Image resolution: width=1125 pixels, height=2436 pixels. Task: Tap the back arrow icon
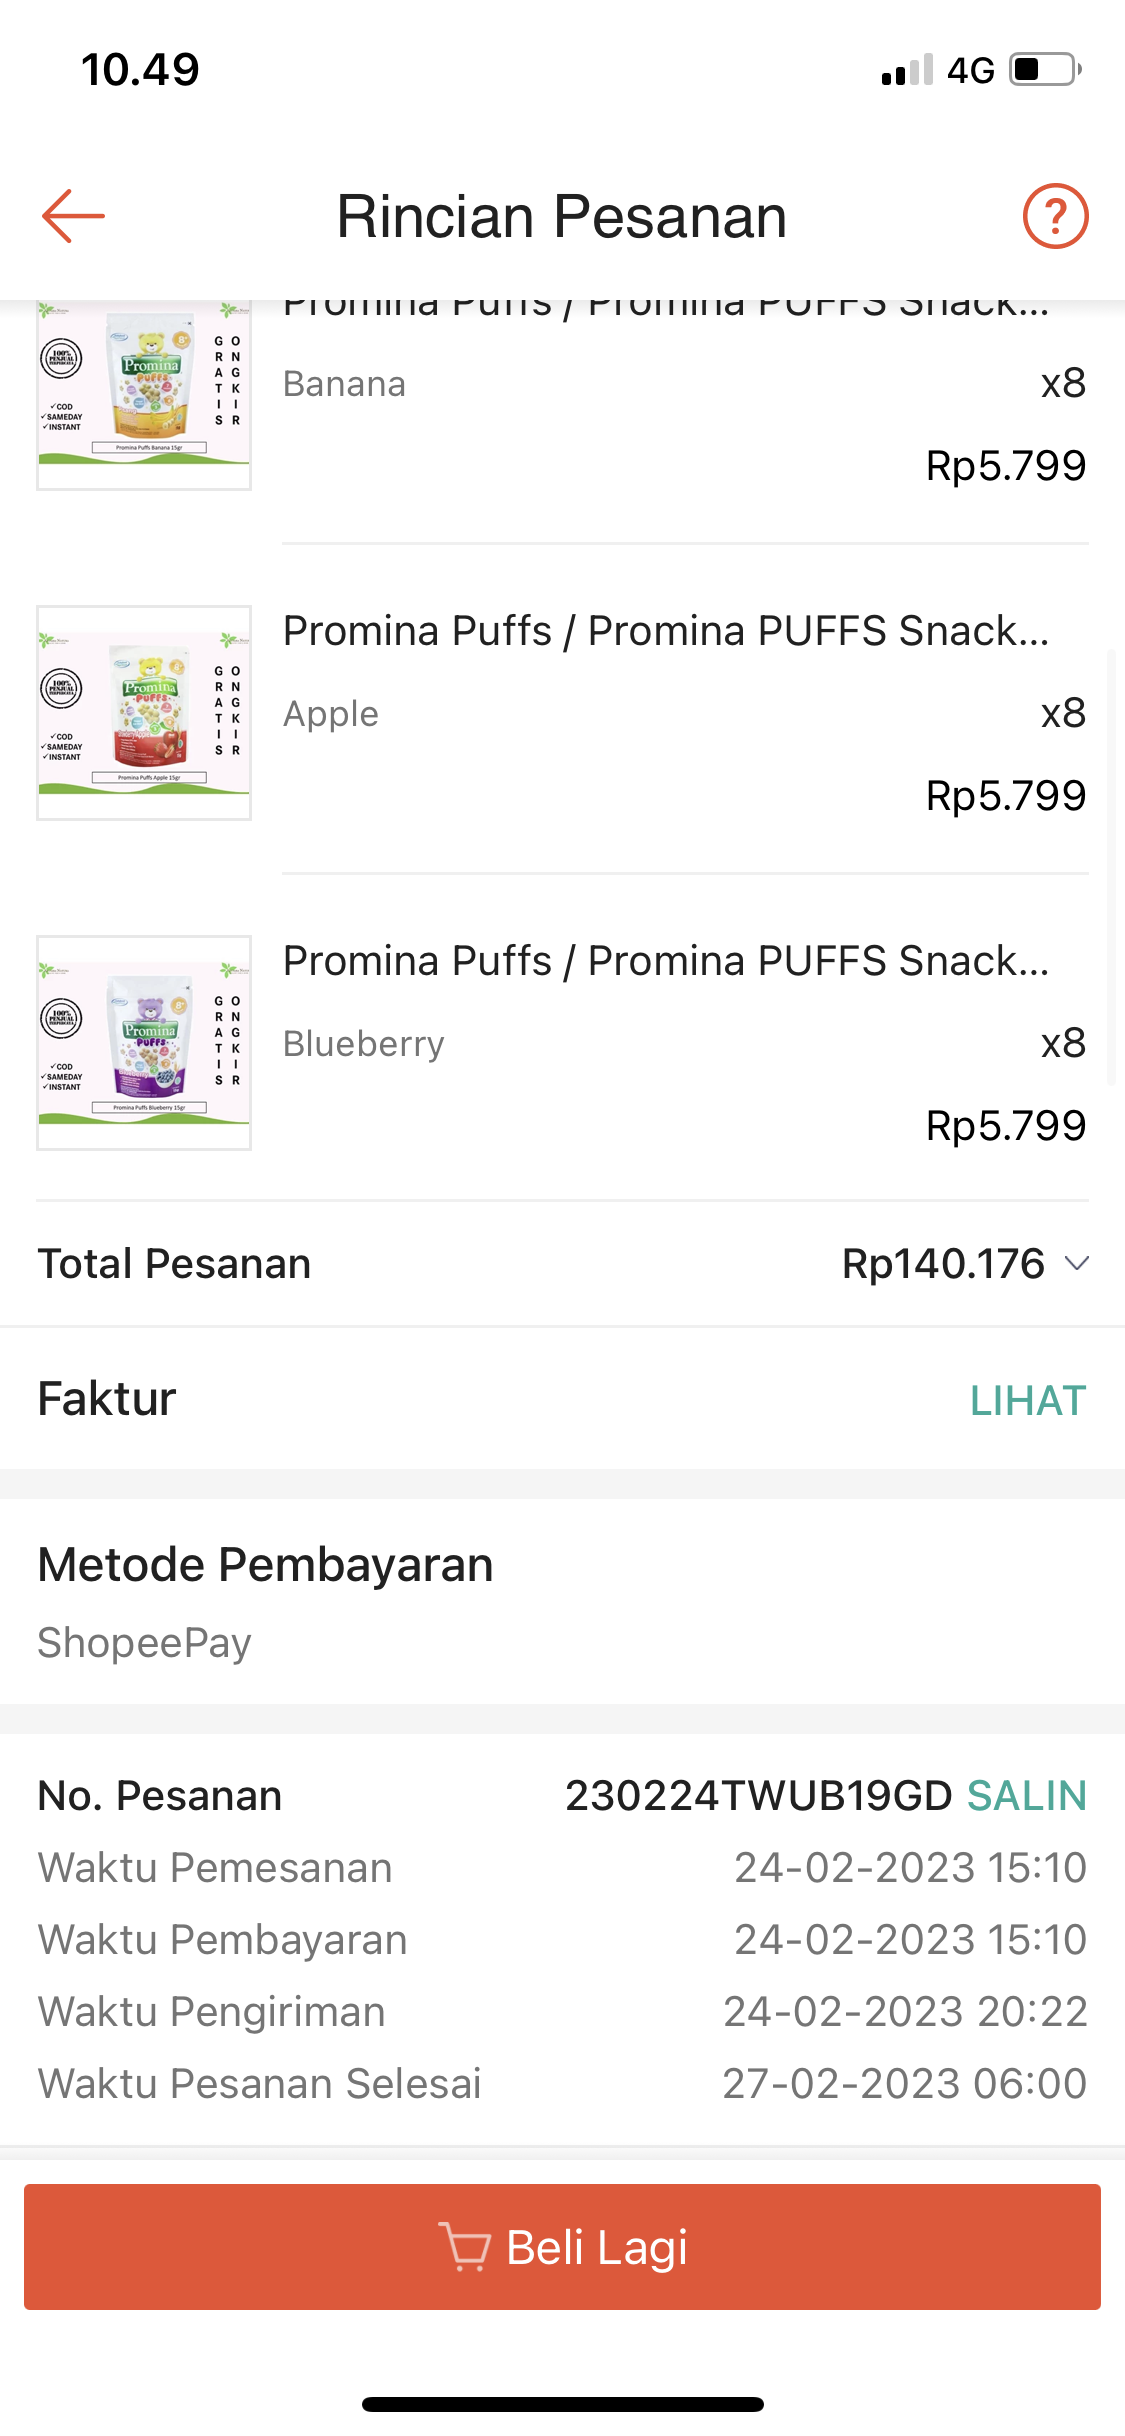pyautogui.click(x=73, y=216)
